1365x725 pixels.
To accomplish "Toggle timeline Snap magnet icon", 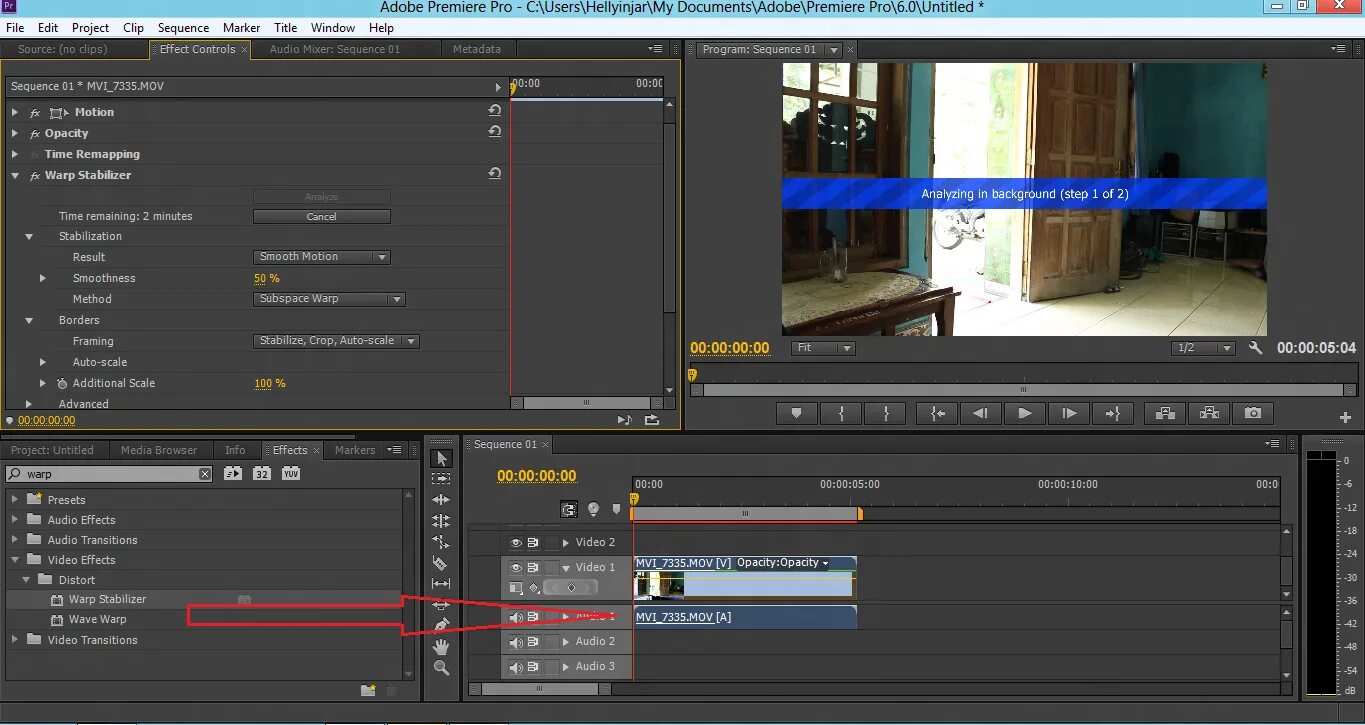I will 569,510.
